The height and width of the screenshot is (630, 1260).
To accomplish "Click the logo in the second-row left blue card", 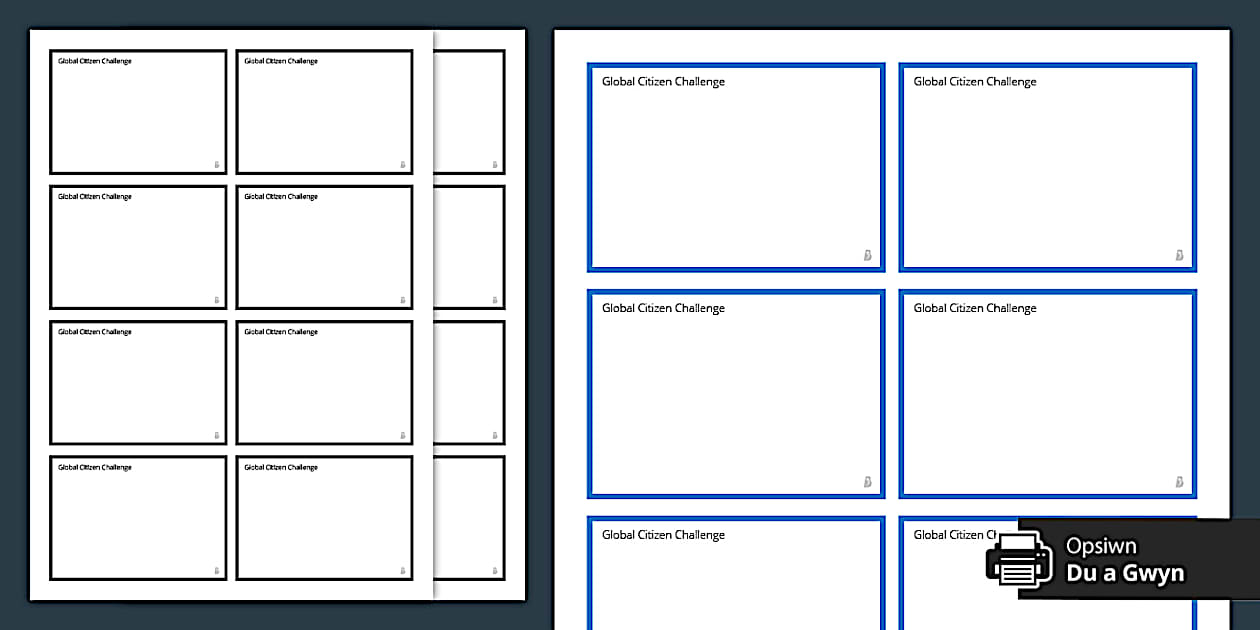I will pyautogui.click(x=868, y=483).
